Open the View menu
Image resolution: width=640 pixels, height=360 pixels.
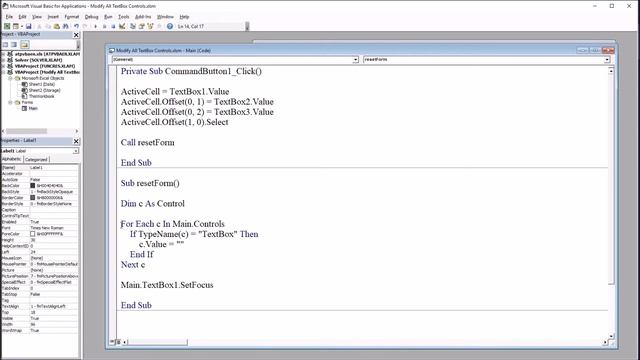pos(37,17)
